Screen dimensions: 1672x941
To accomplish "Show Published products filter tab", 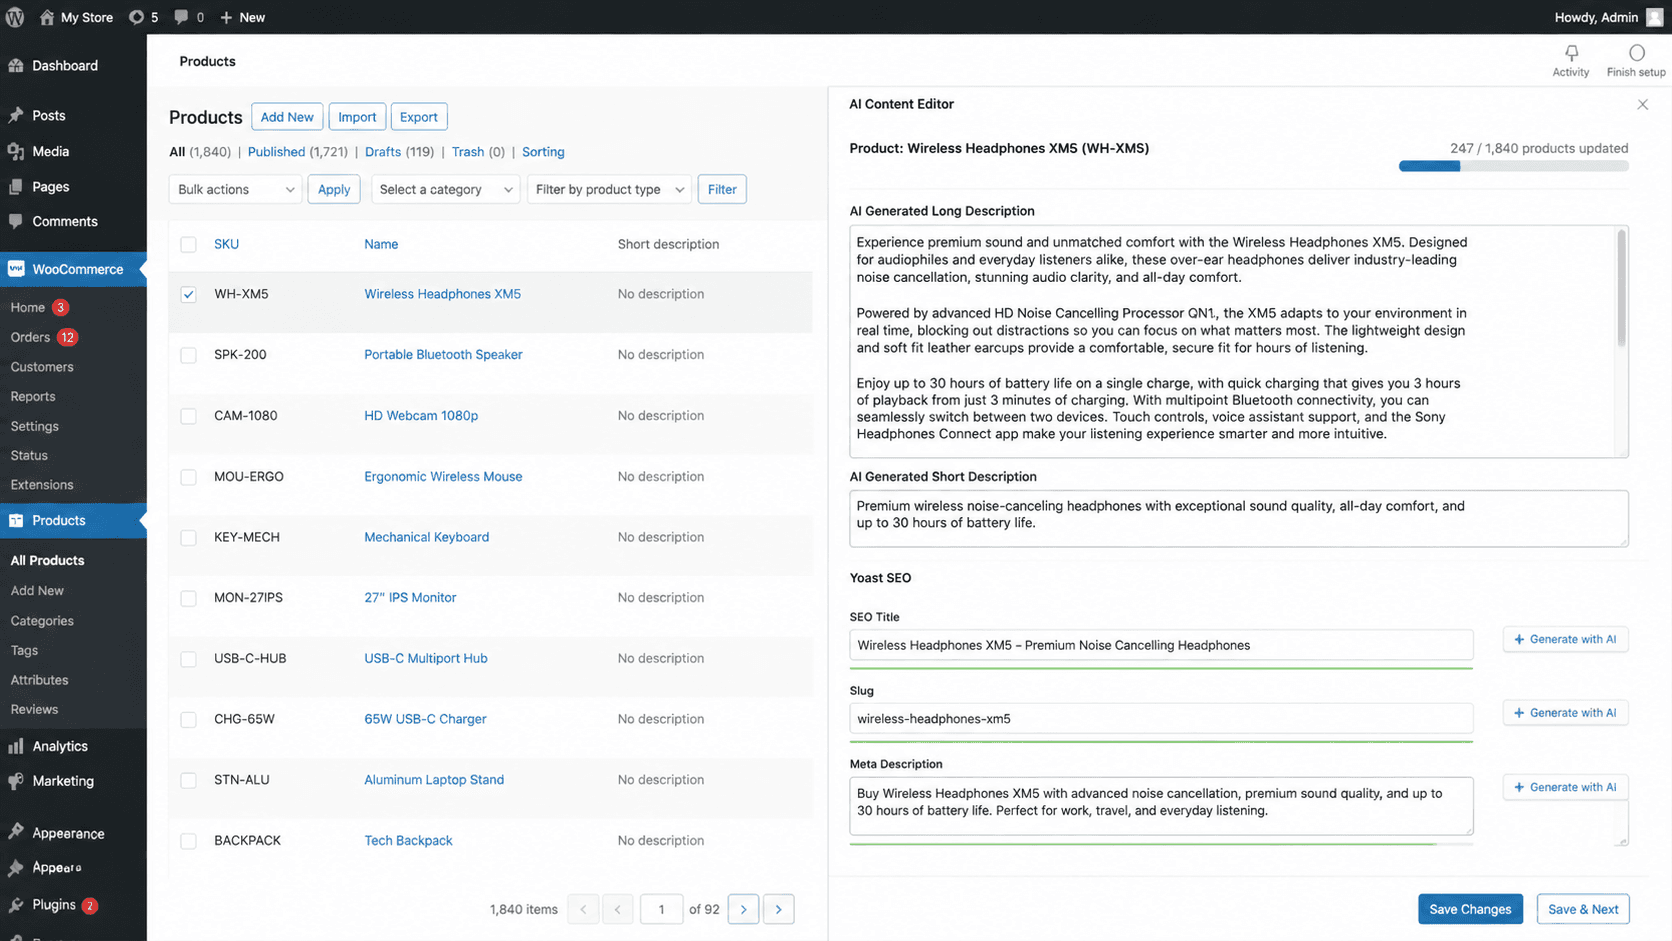I will [276, 152].
